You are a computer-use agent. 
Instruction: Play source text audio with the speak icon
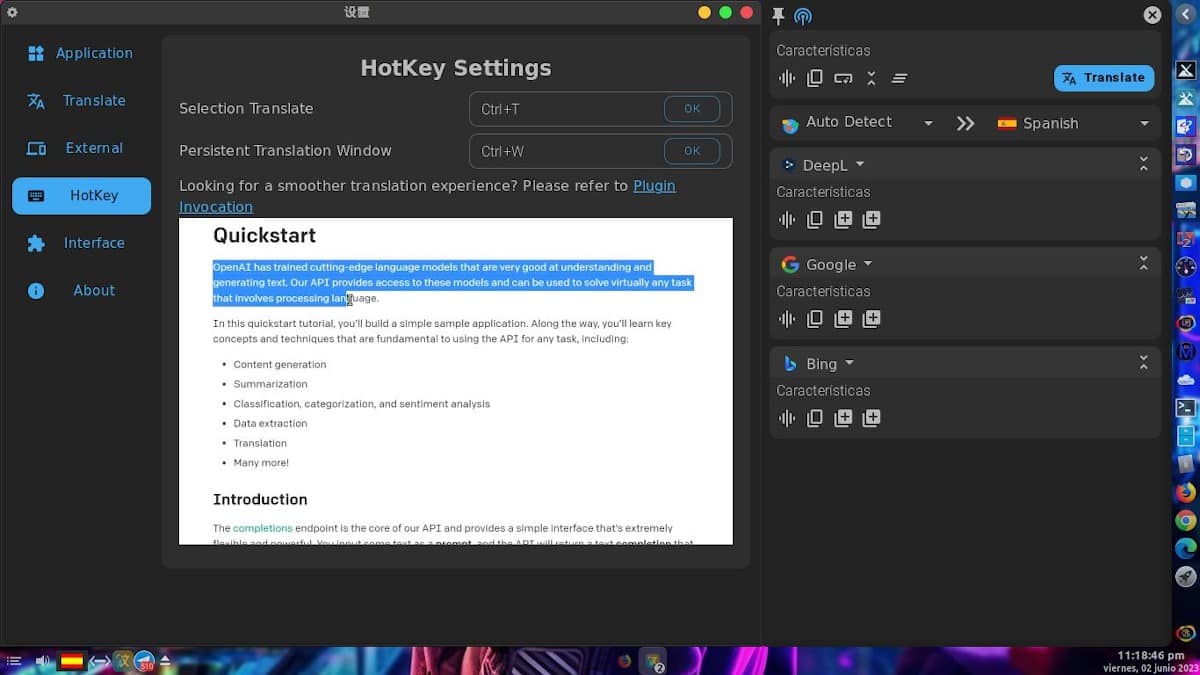(x=787, y=78)
